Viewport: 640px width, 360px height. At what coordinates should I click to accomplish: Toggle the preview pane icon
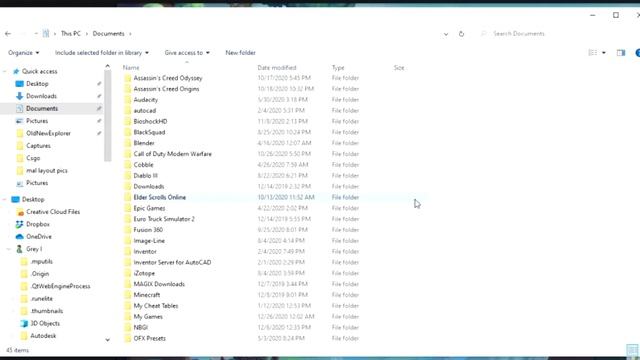click(621, 53)
